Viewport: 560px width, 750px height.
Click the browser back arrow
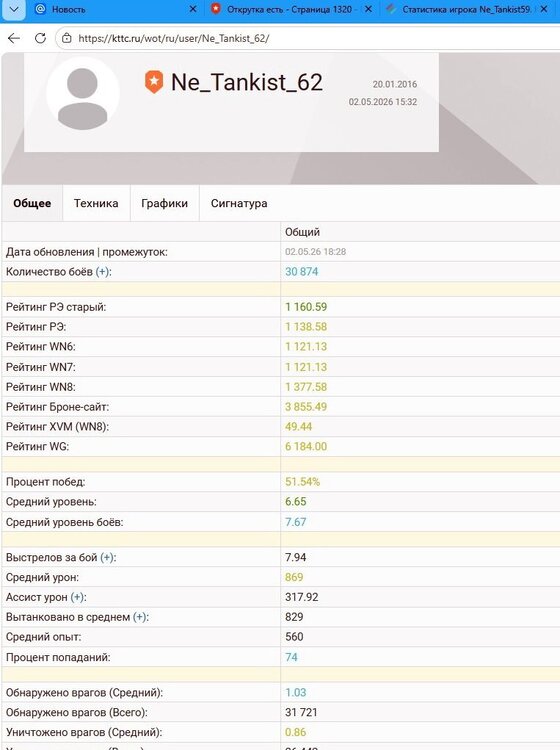(14, 38)
